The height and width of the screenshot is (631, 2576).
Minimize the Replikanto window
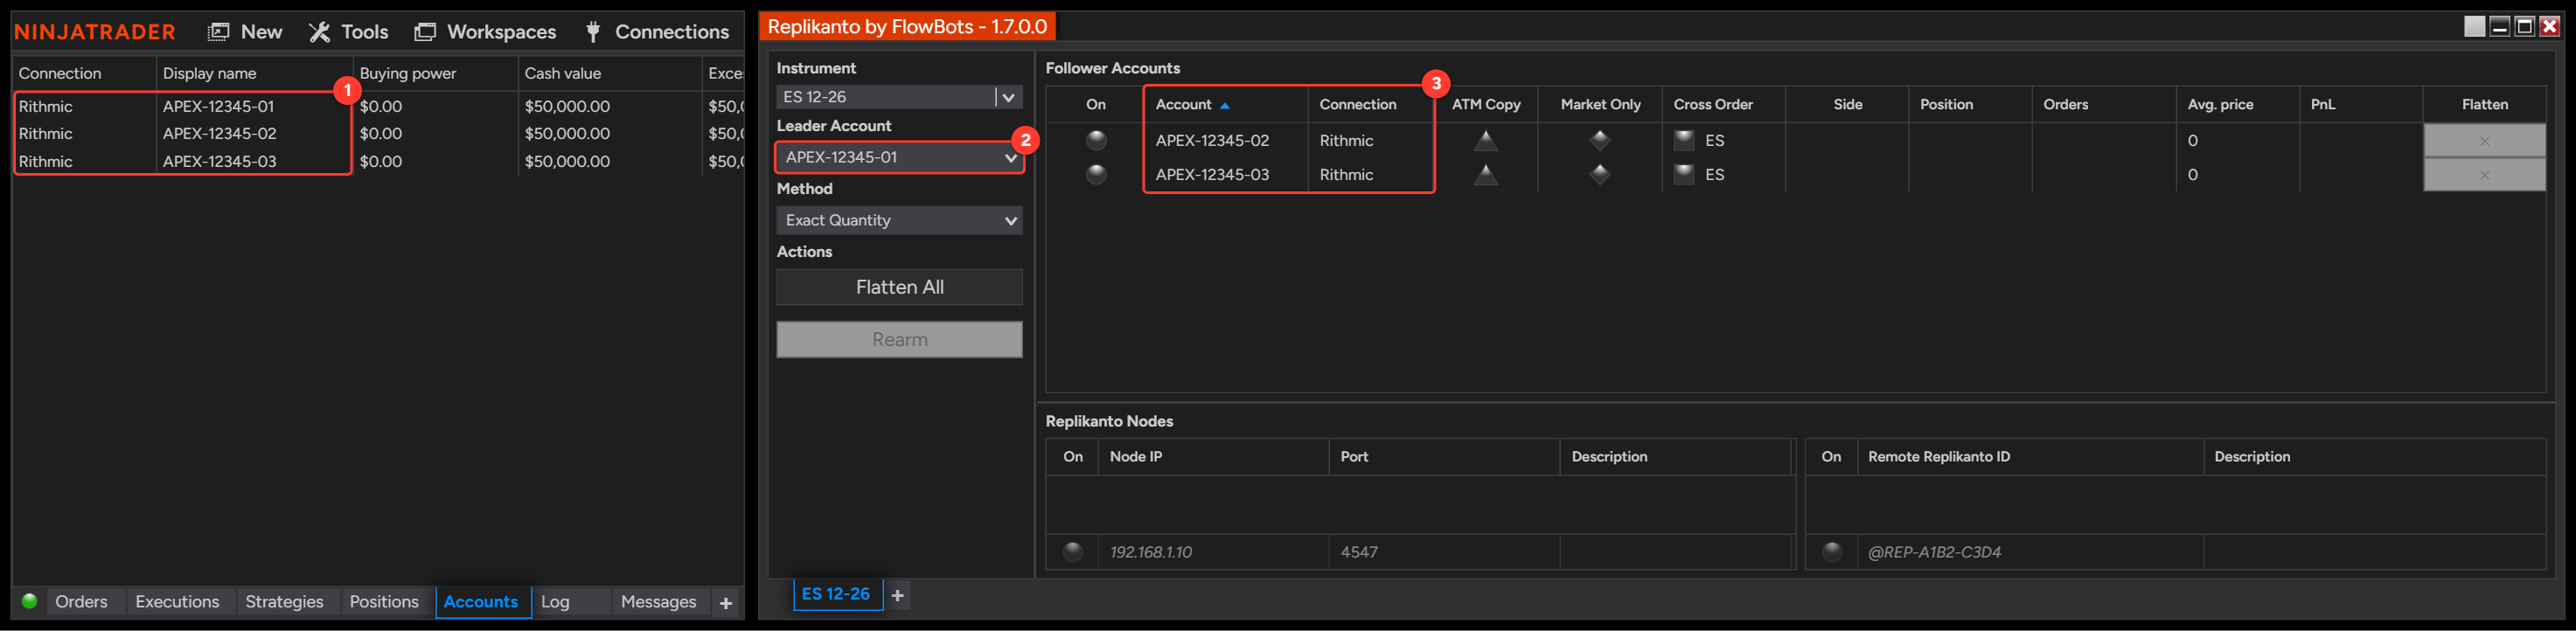point(2499,27)
